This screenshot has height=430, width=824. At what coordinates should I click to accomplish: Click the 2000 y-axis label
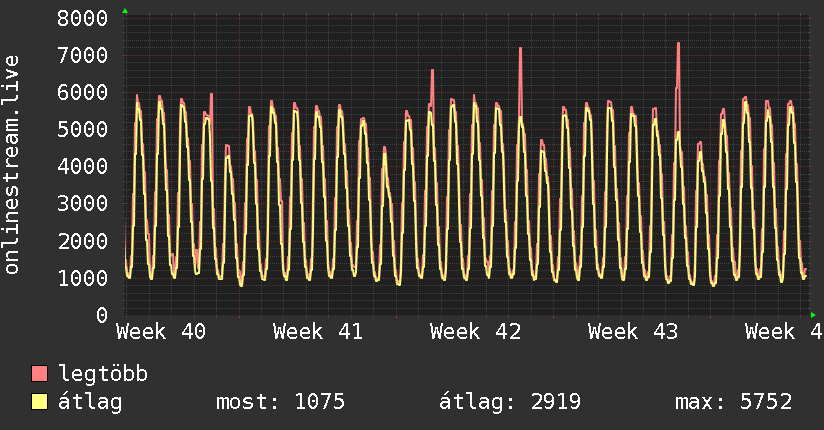pos(83,241)
